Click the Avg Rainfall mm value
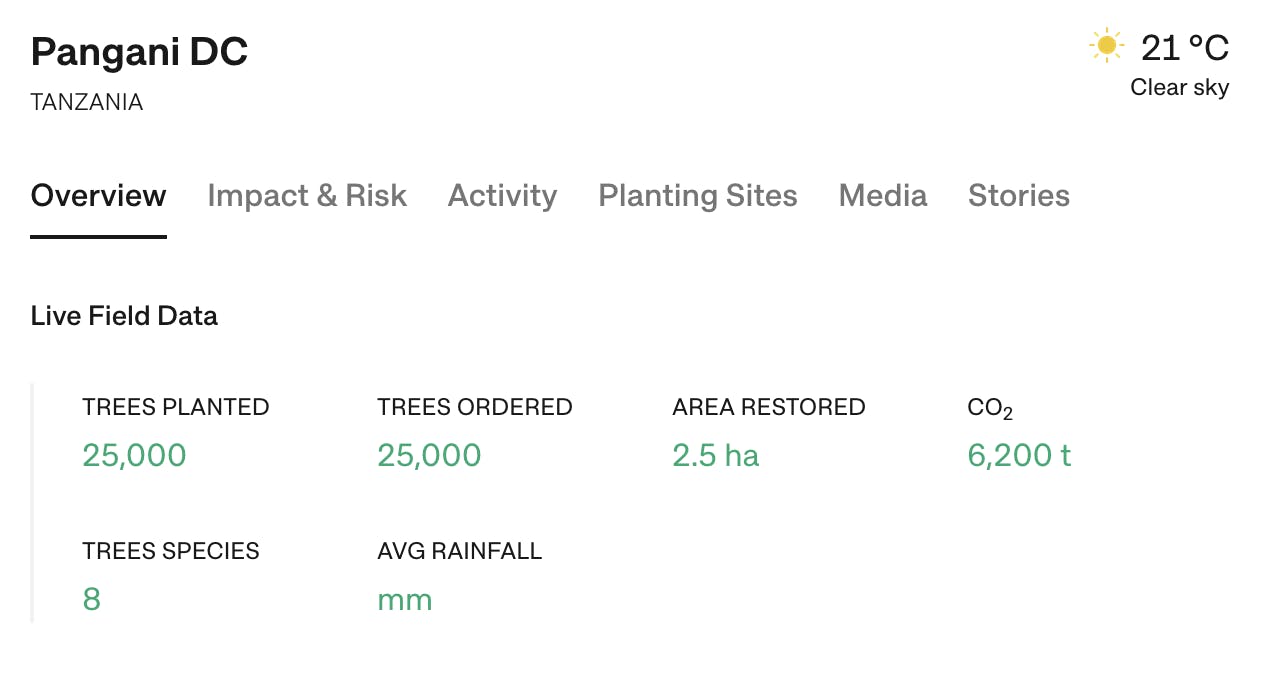The image size is (1262, 682). tap(404, 600)
